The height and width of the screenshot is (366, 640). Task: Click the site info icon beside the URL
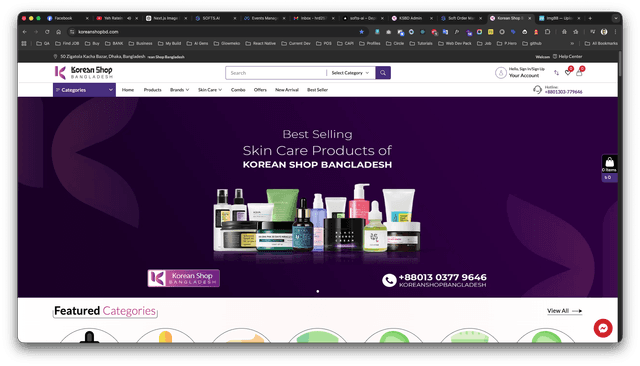tap(72, 31)
